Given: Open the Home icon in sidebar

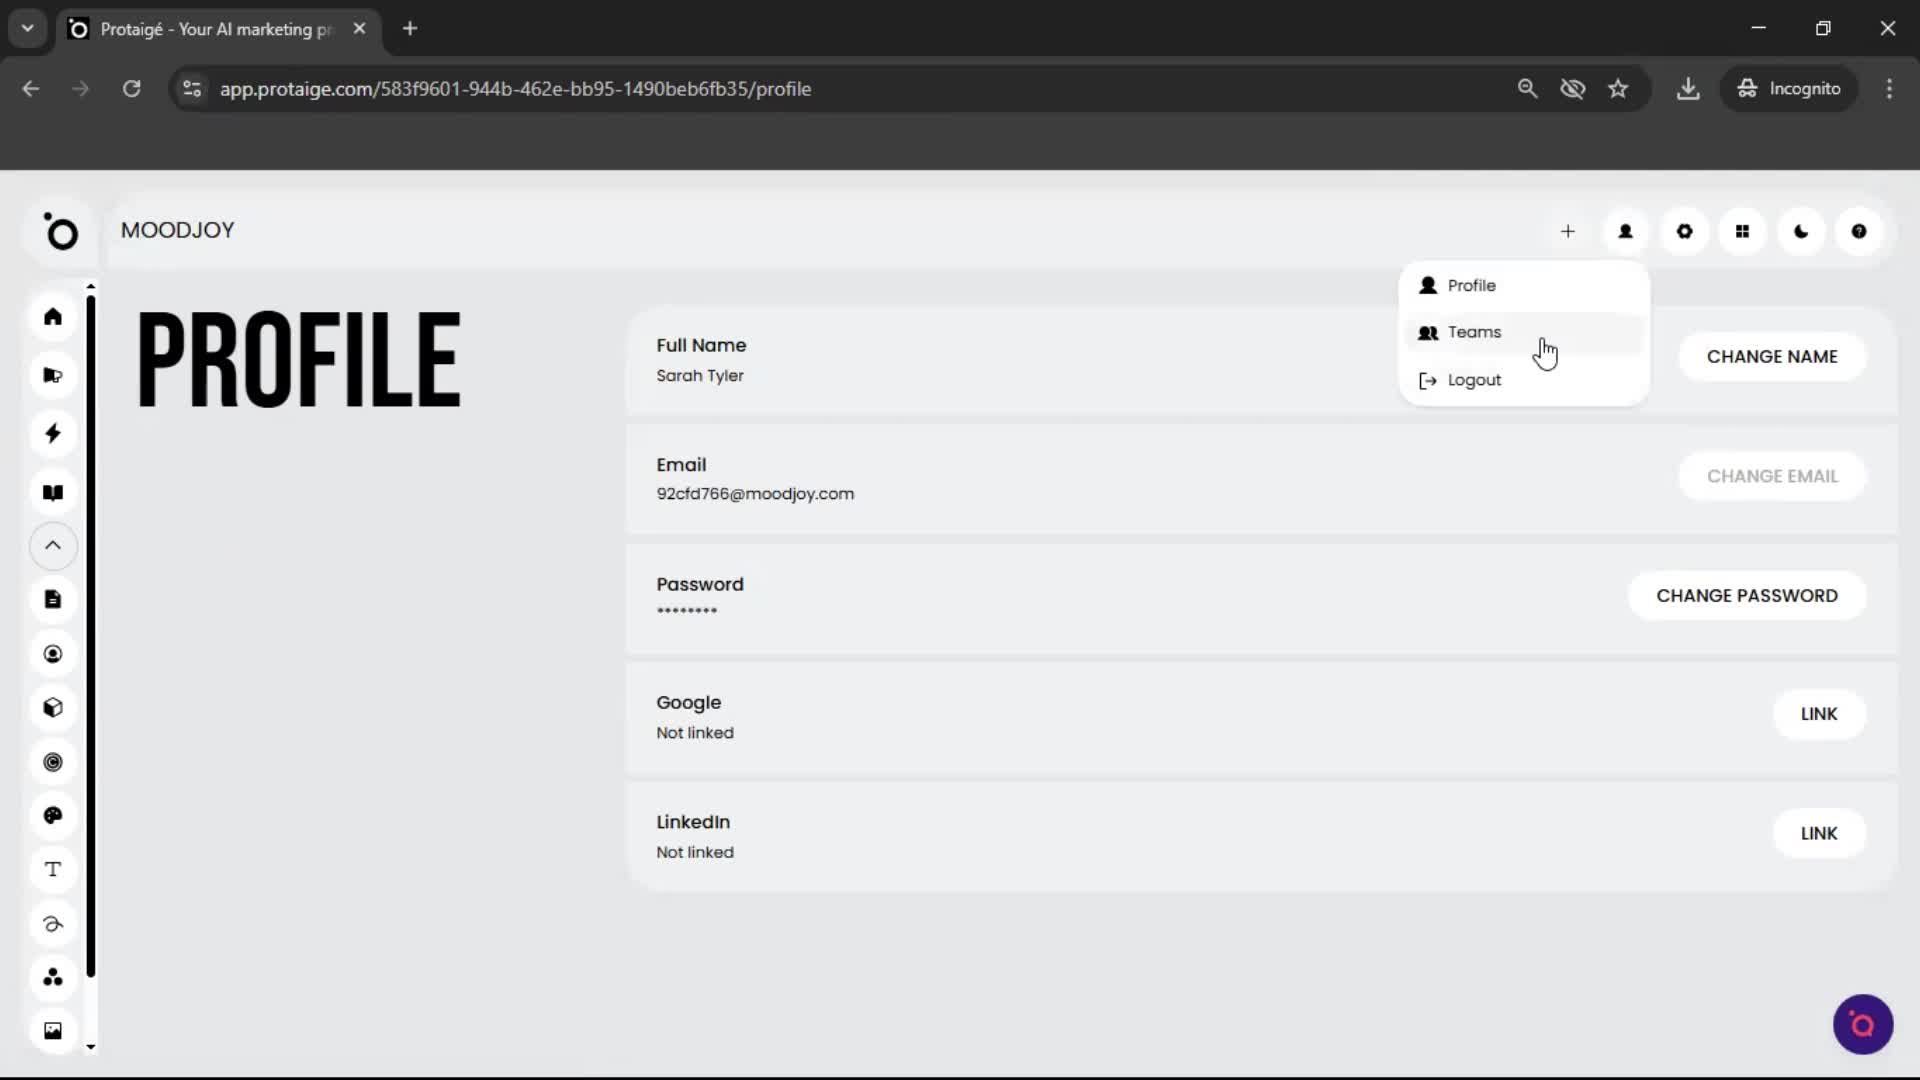Looking at the screenshot, I should (53, 317).
